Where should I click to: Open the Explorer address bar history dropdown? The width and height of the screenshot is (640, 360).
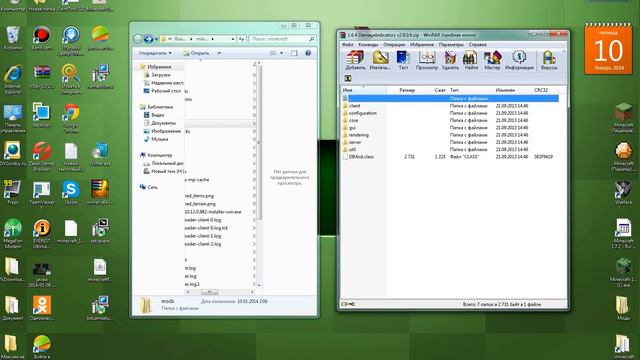click(233, 39)
